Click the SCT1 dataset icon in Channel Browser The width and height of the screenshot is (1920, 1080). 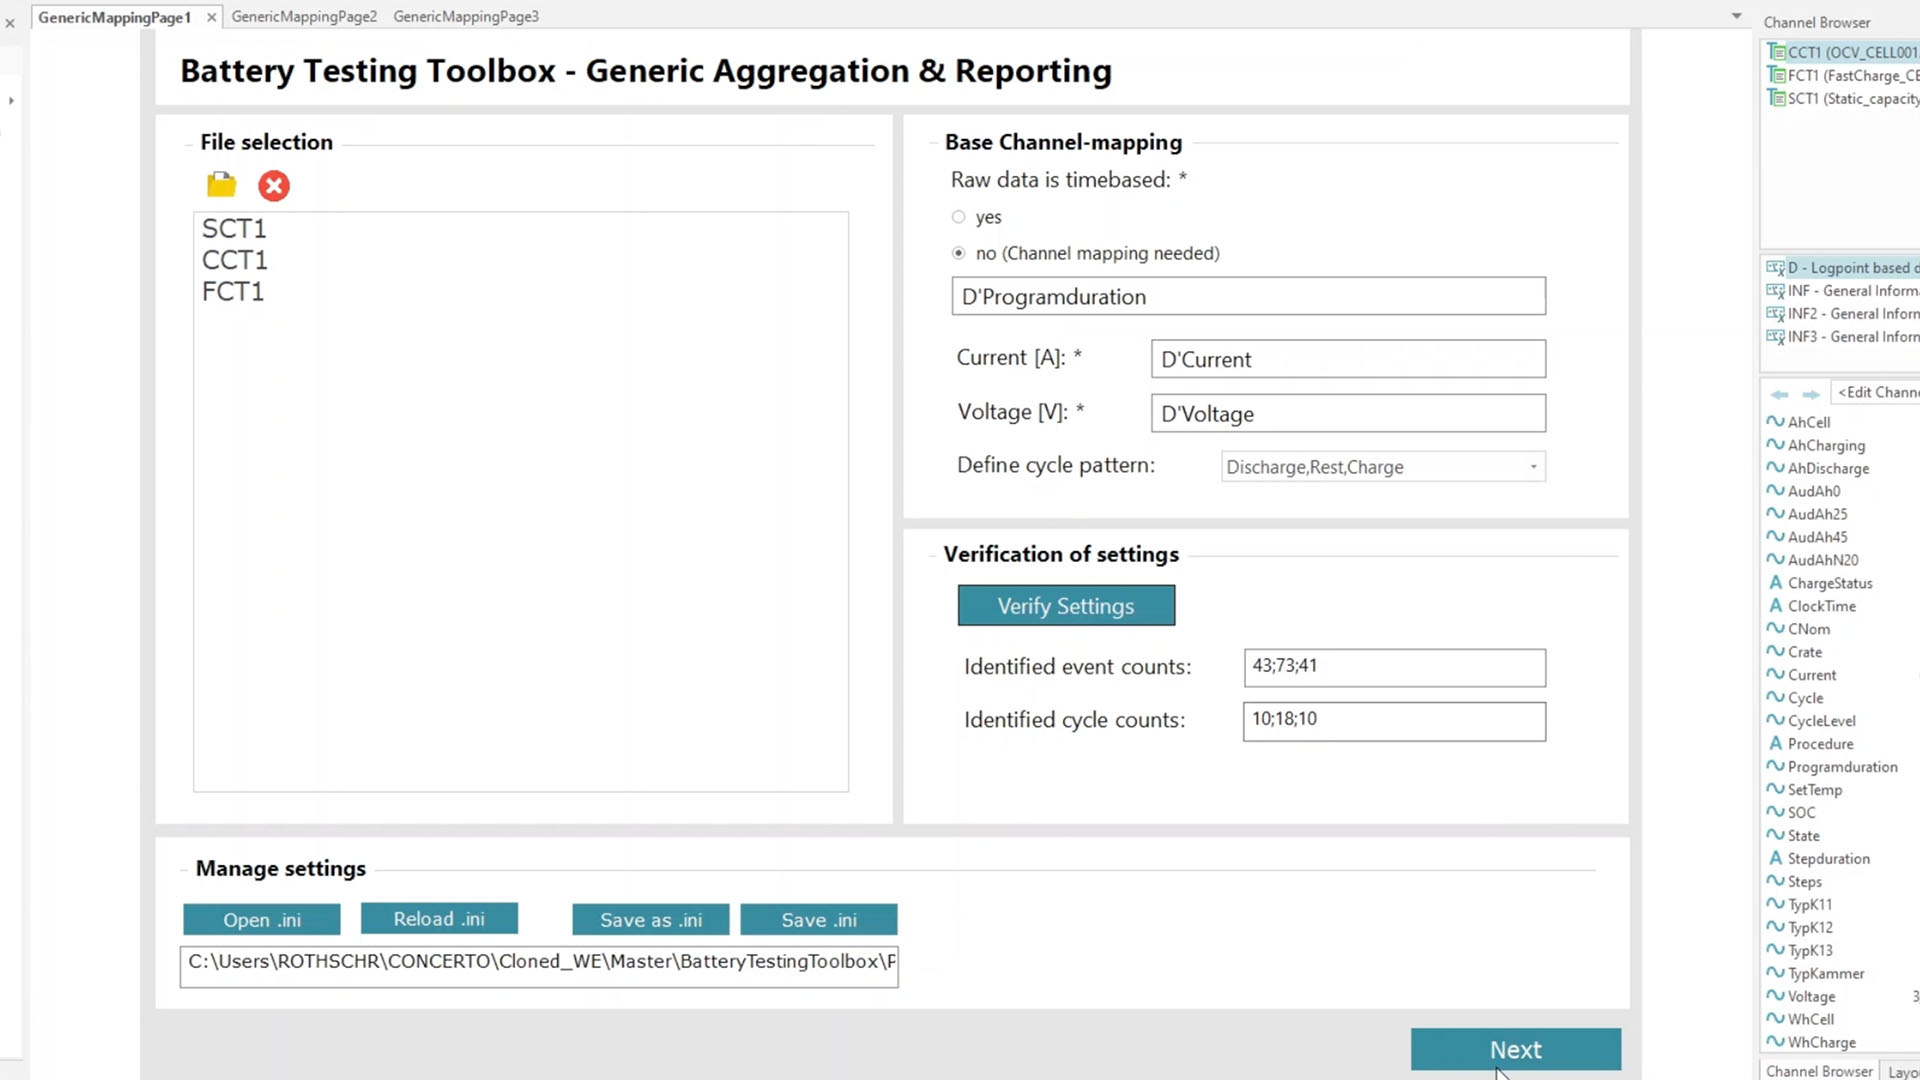1776,98
